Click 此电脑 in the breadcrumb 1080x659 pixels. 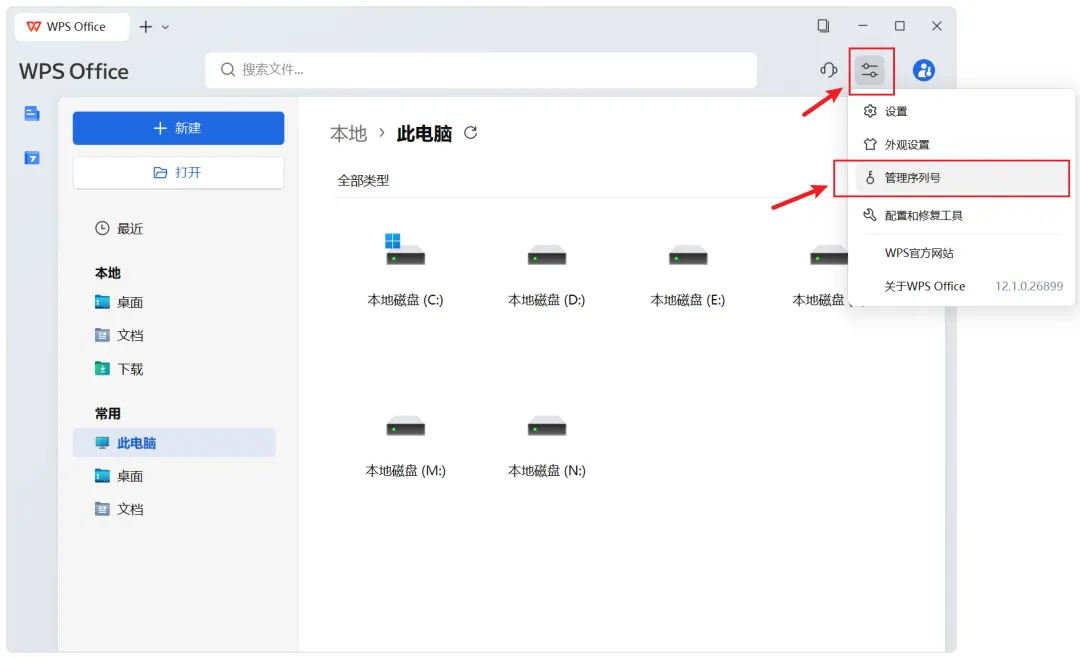424,133
